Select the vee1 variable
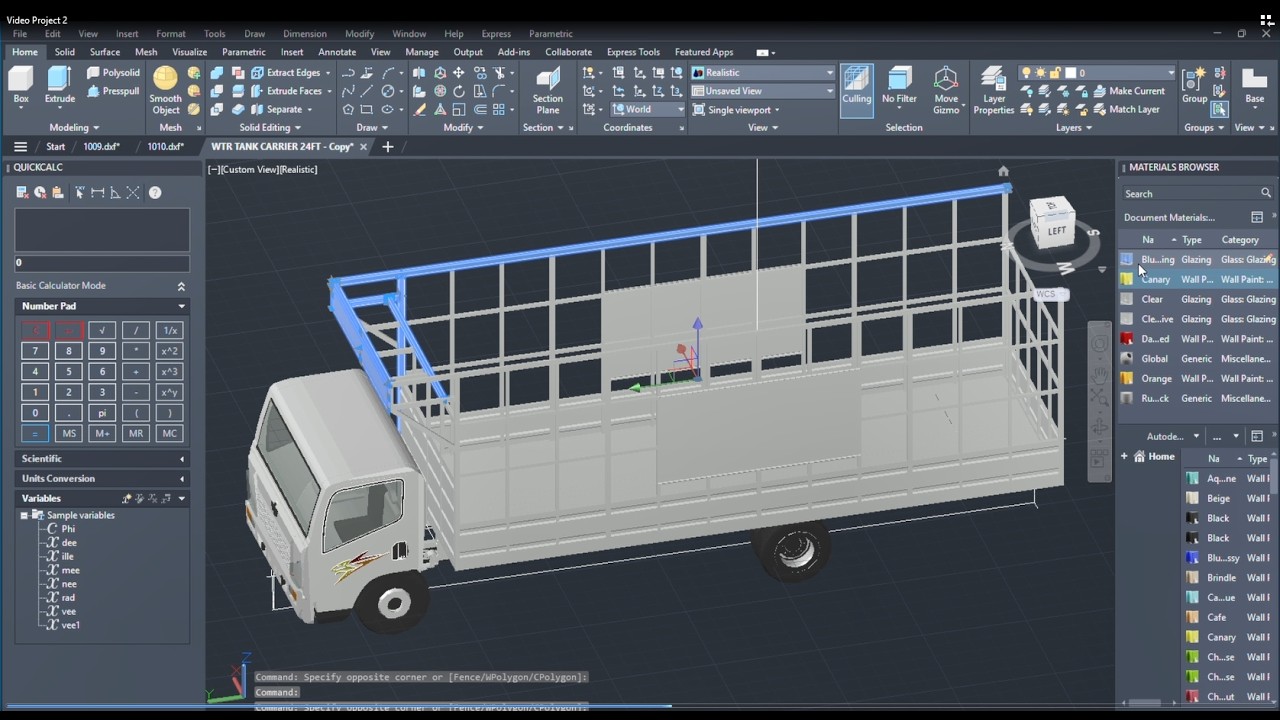The height and width of the screenshot is (720, 1280). (71, 625)
